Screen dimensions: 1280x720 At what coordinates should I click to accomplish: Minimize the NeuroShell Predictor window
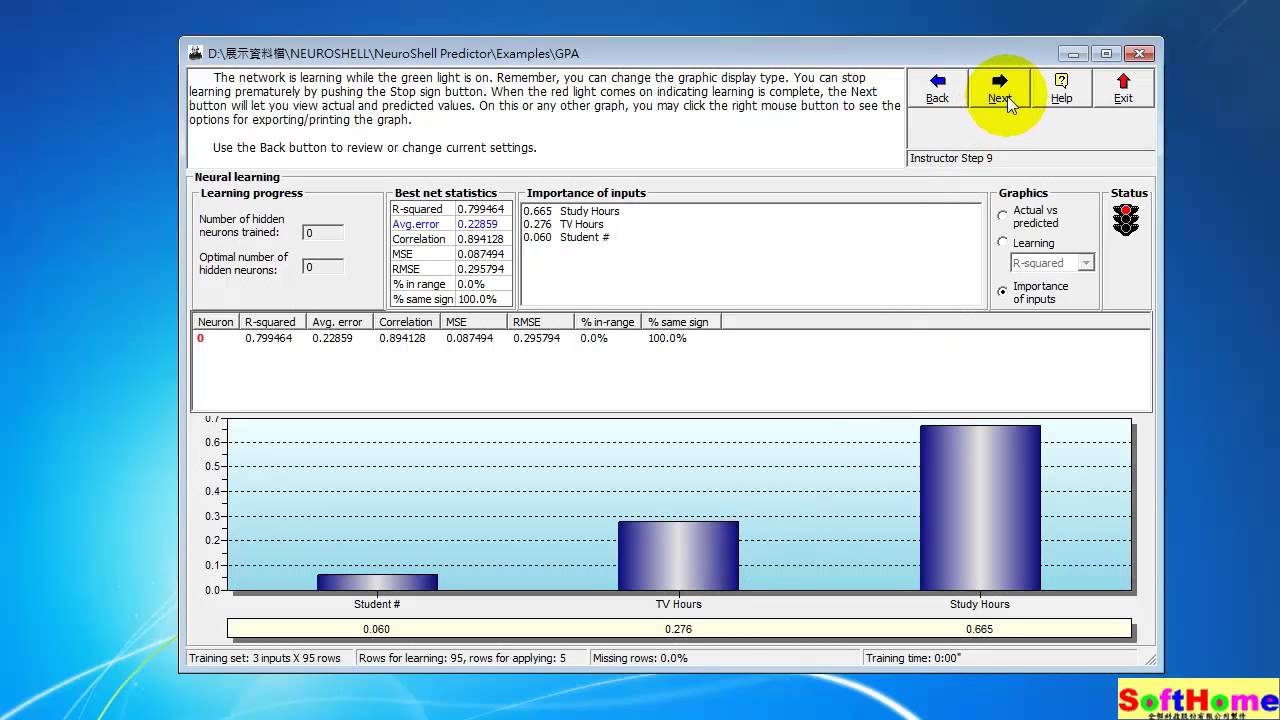coord(1073,54)
